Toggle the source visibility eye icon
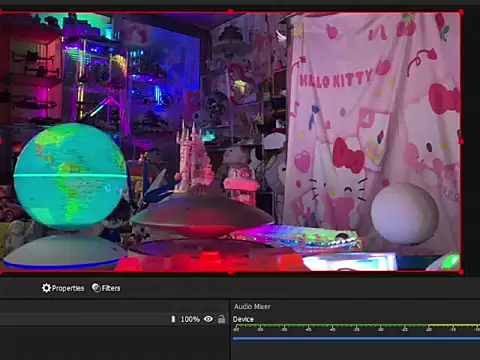 pos(208,319)
